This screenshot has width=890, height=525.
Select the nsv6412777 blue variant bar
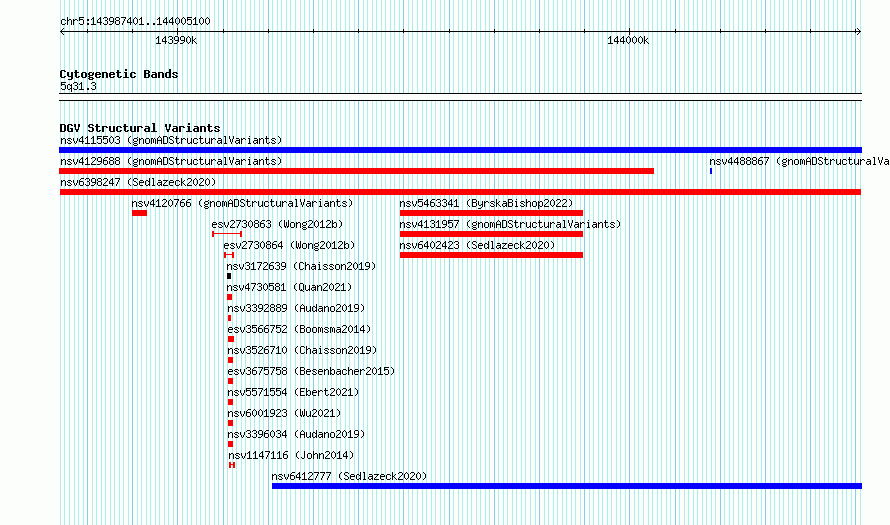pos(567,486)
